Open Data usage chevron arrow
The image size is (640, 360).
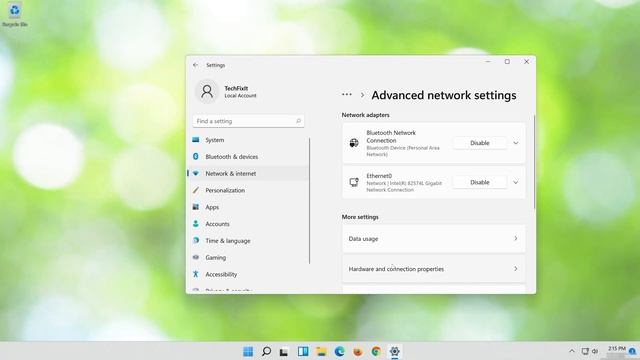[x=516, y=238]
